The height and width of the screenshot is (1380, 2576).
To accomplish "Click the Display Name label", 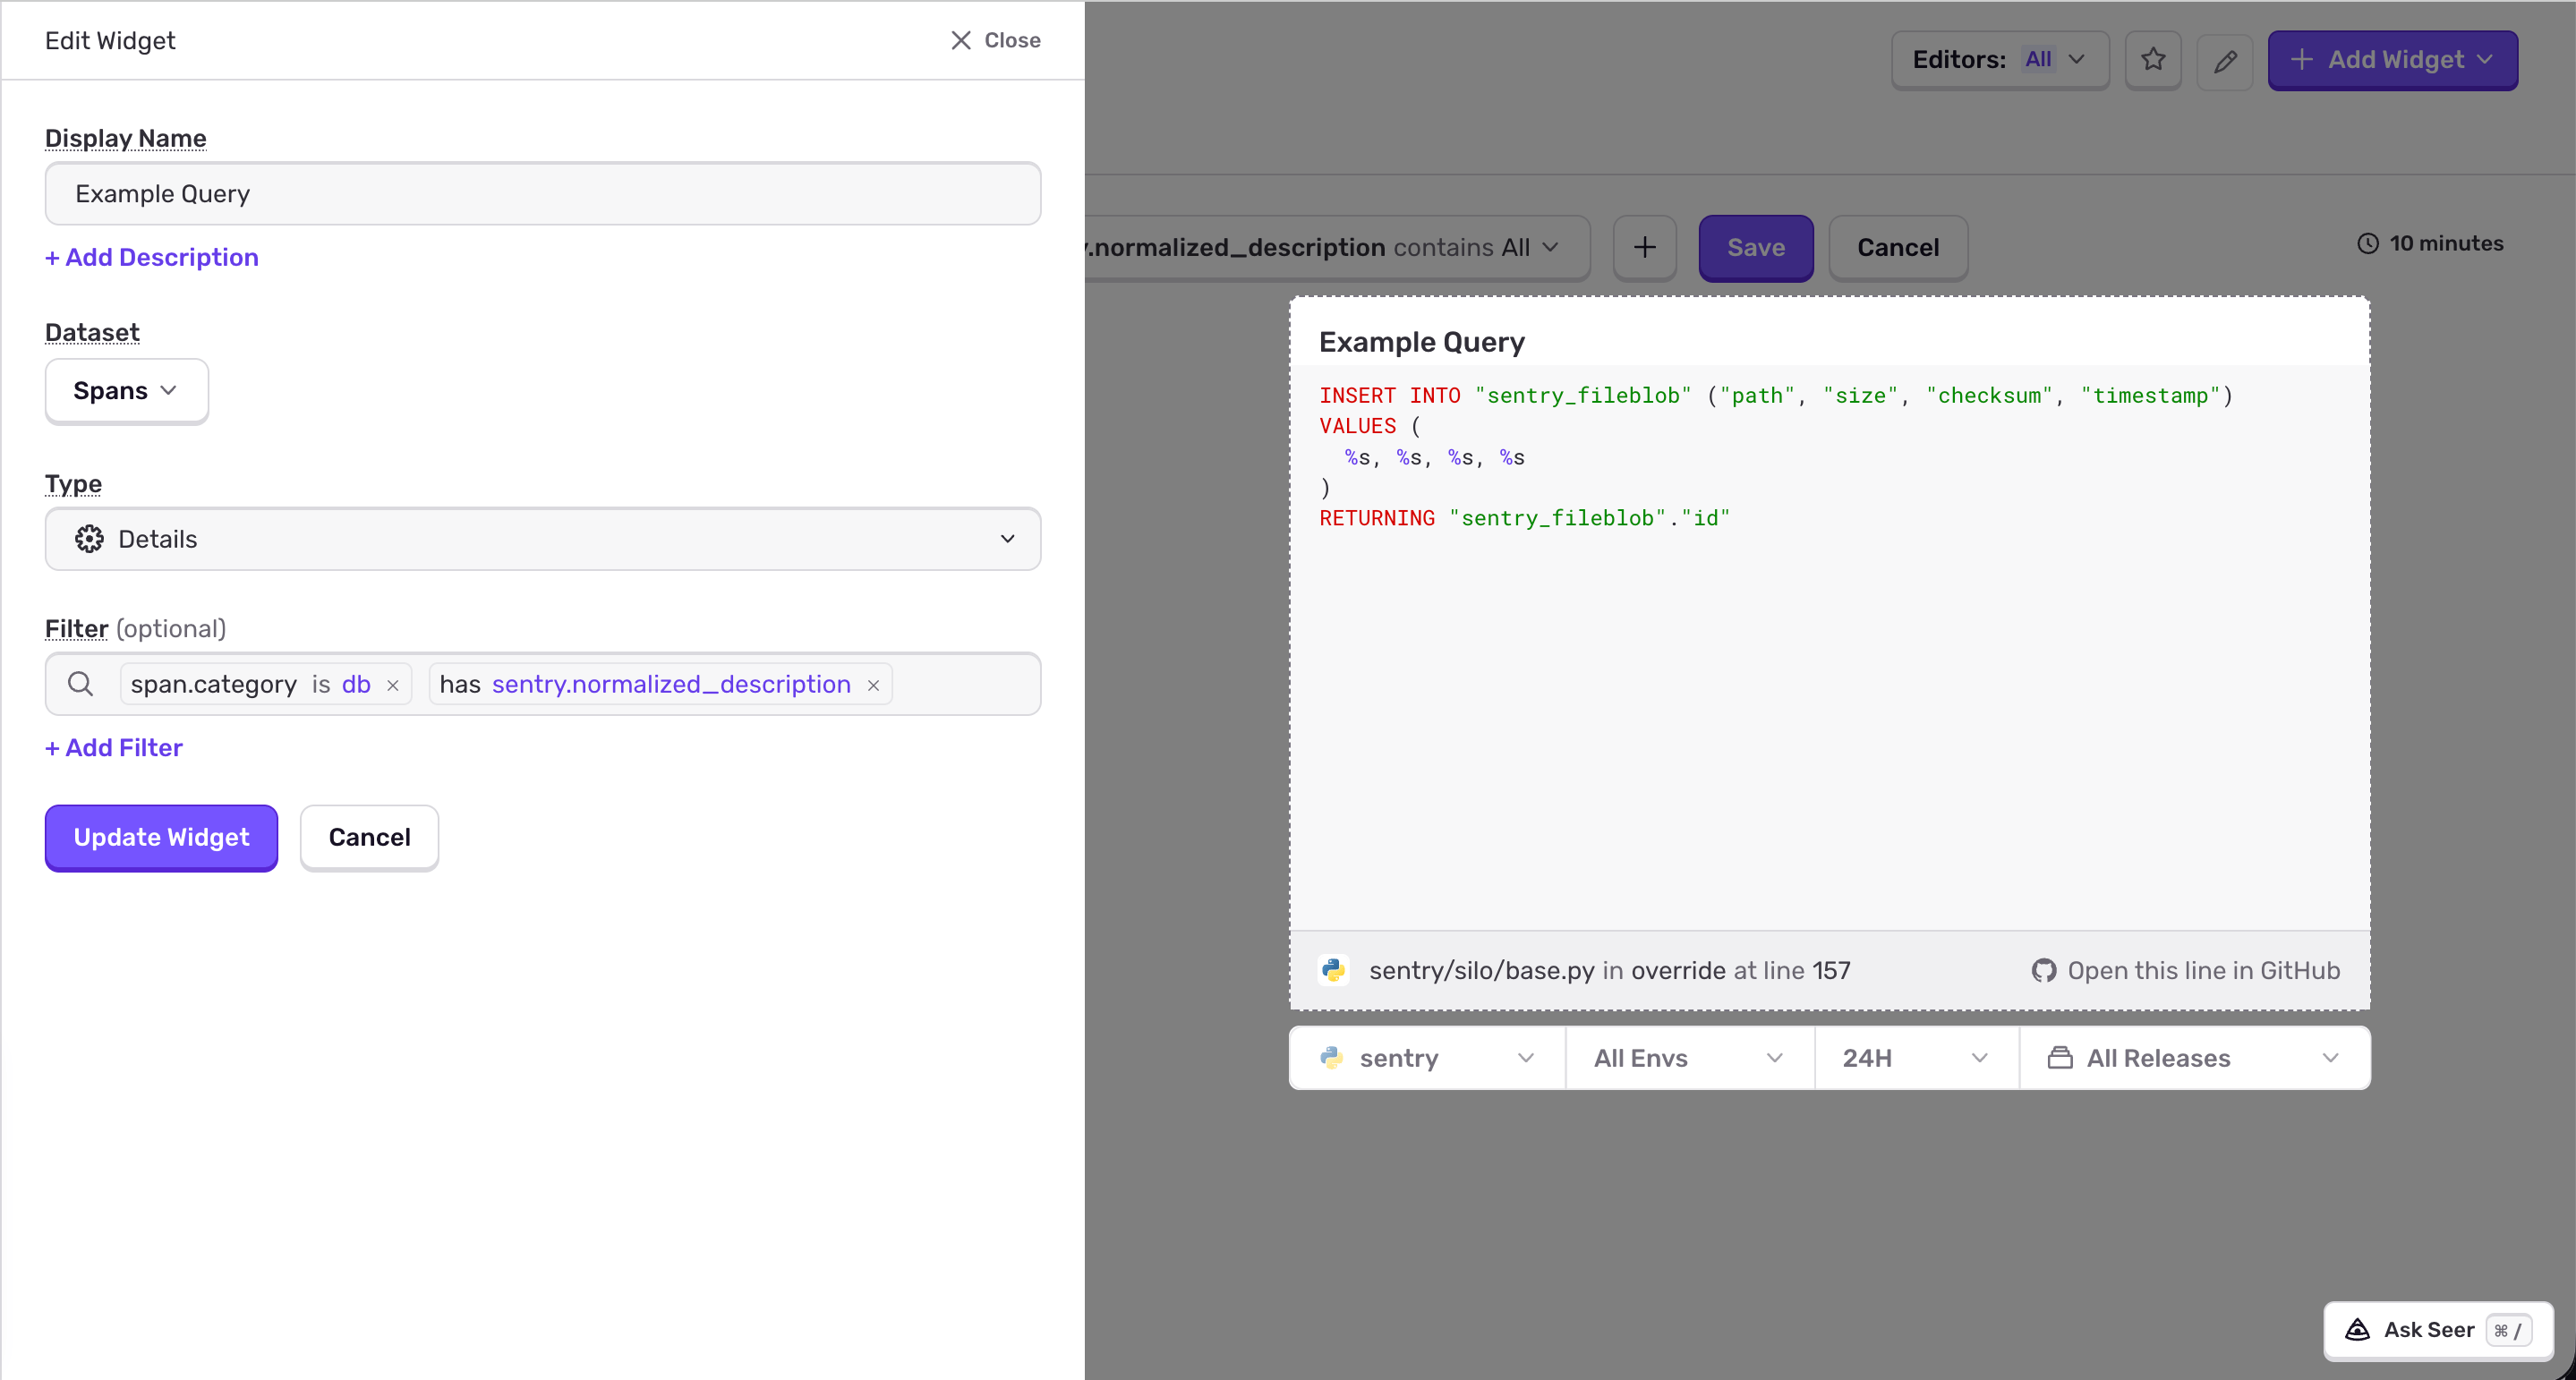I will pos(126,138).
